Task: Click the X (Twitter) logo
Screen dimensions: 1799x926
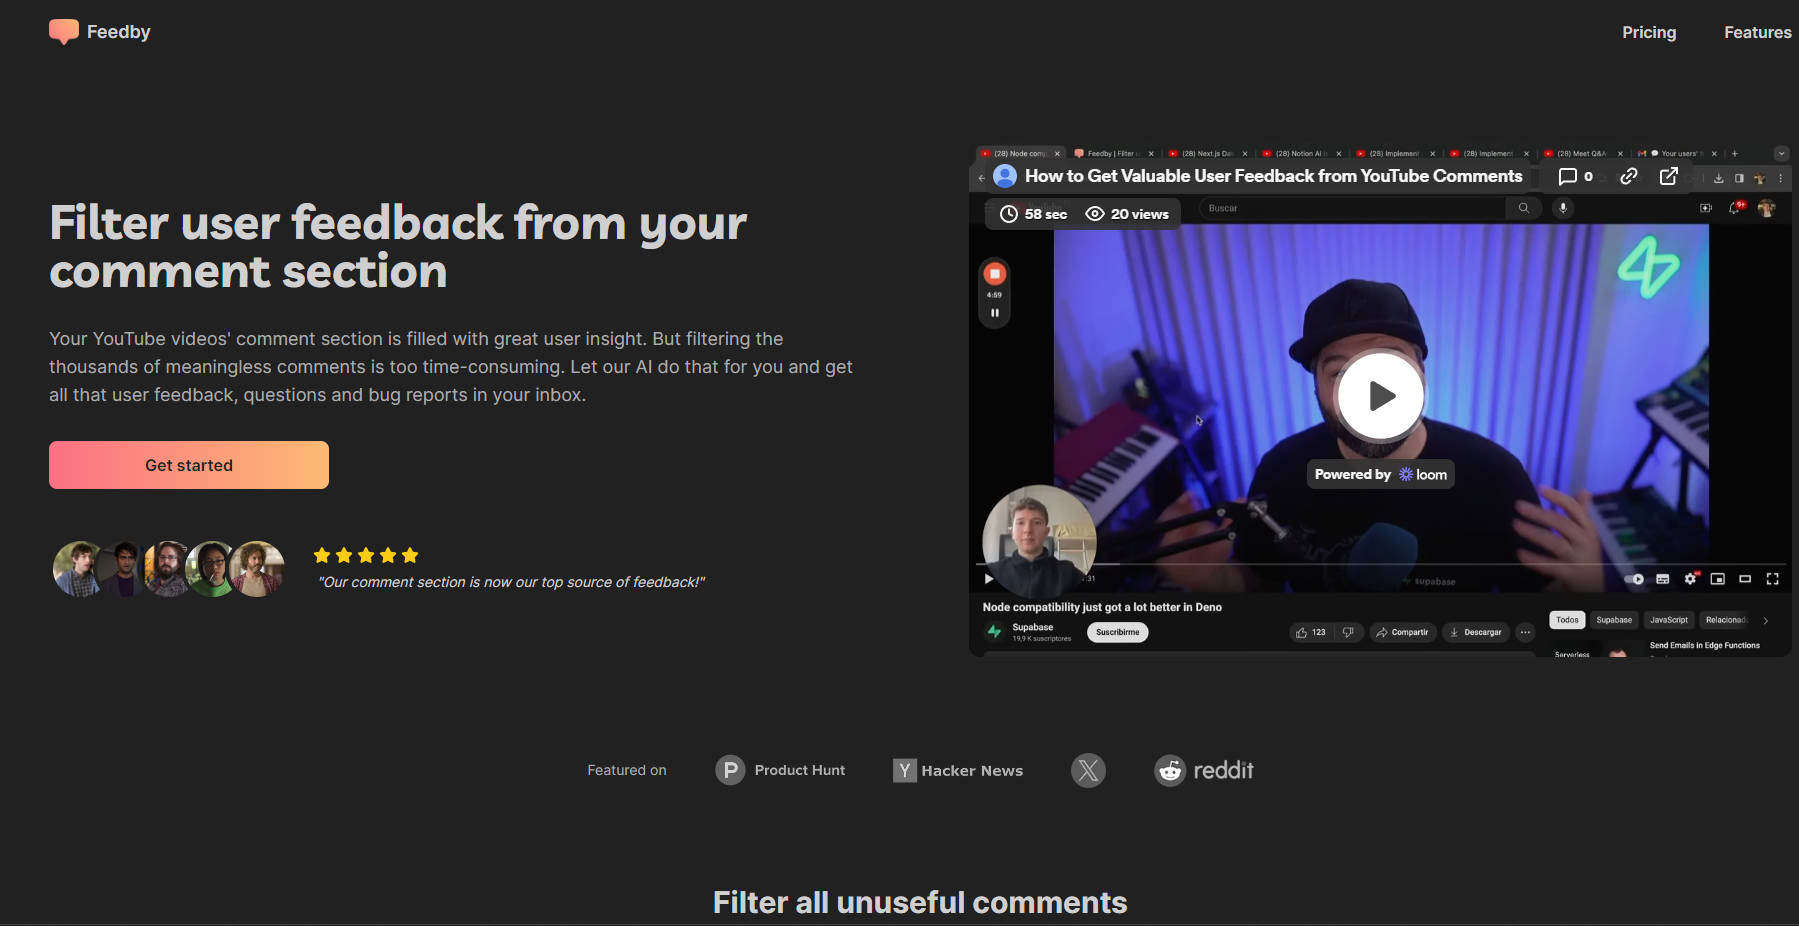Action: 1088,770
